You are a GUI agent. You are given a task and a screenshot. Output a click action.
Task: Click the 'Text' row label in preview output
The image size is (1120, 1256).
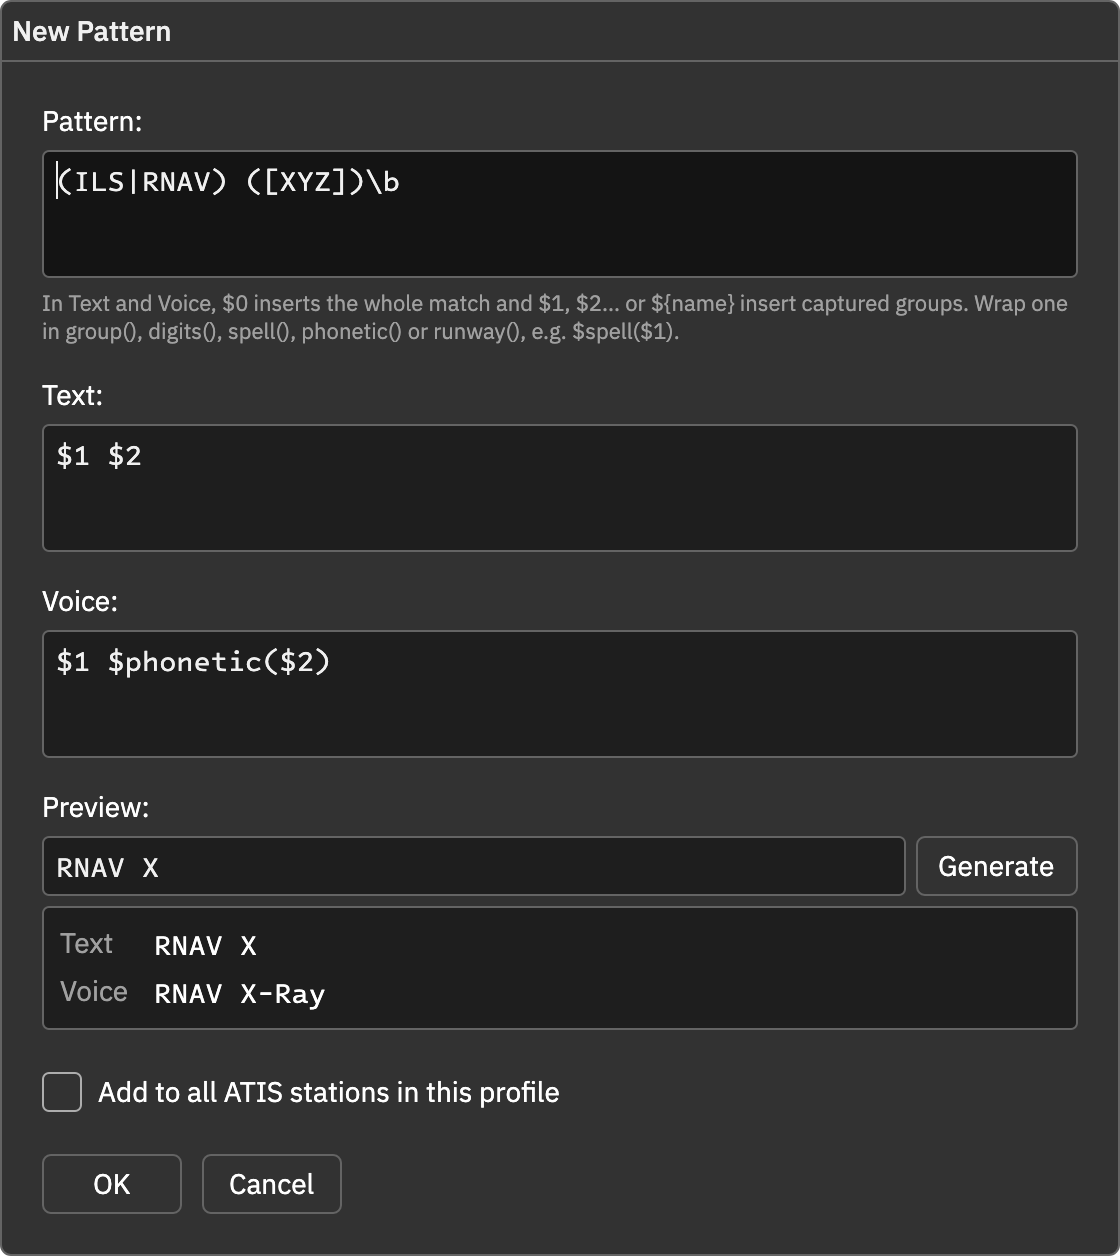[87, 944]
